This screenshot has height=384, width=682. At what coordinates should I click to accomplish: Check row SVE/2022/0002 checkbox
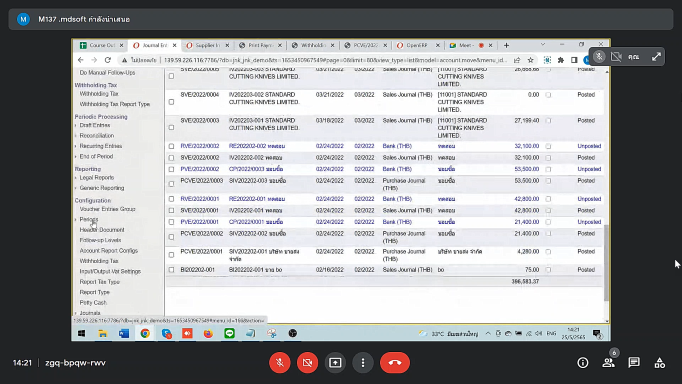(171, 158)
